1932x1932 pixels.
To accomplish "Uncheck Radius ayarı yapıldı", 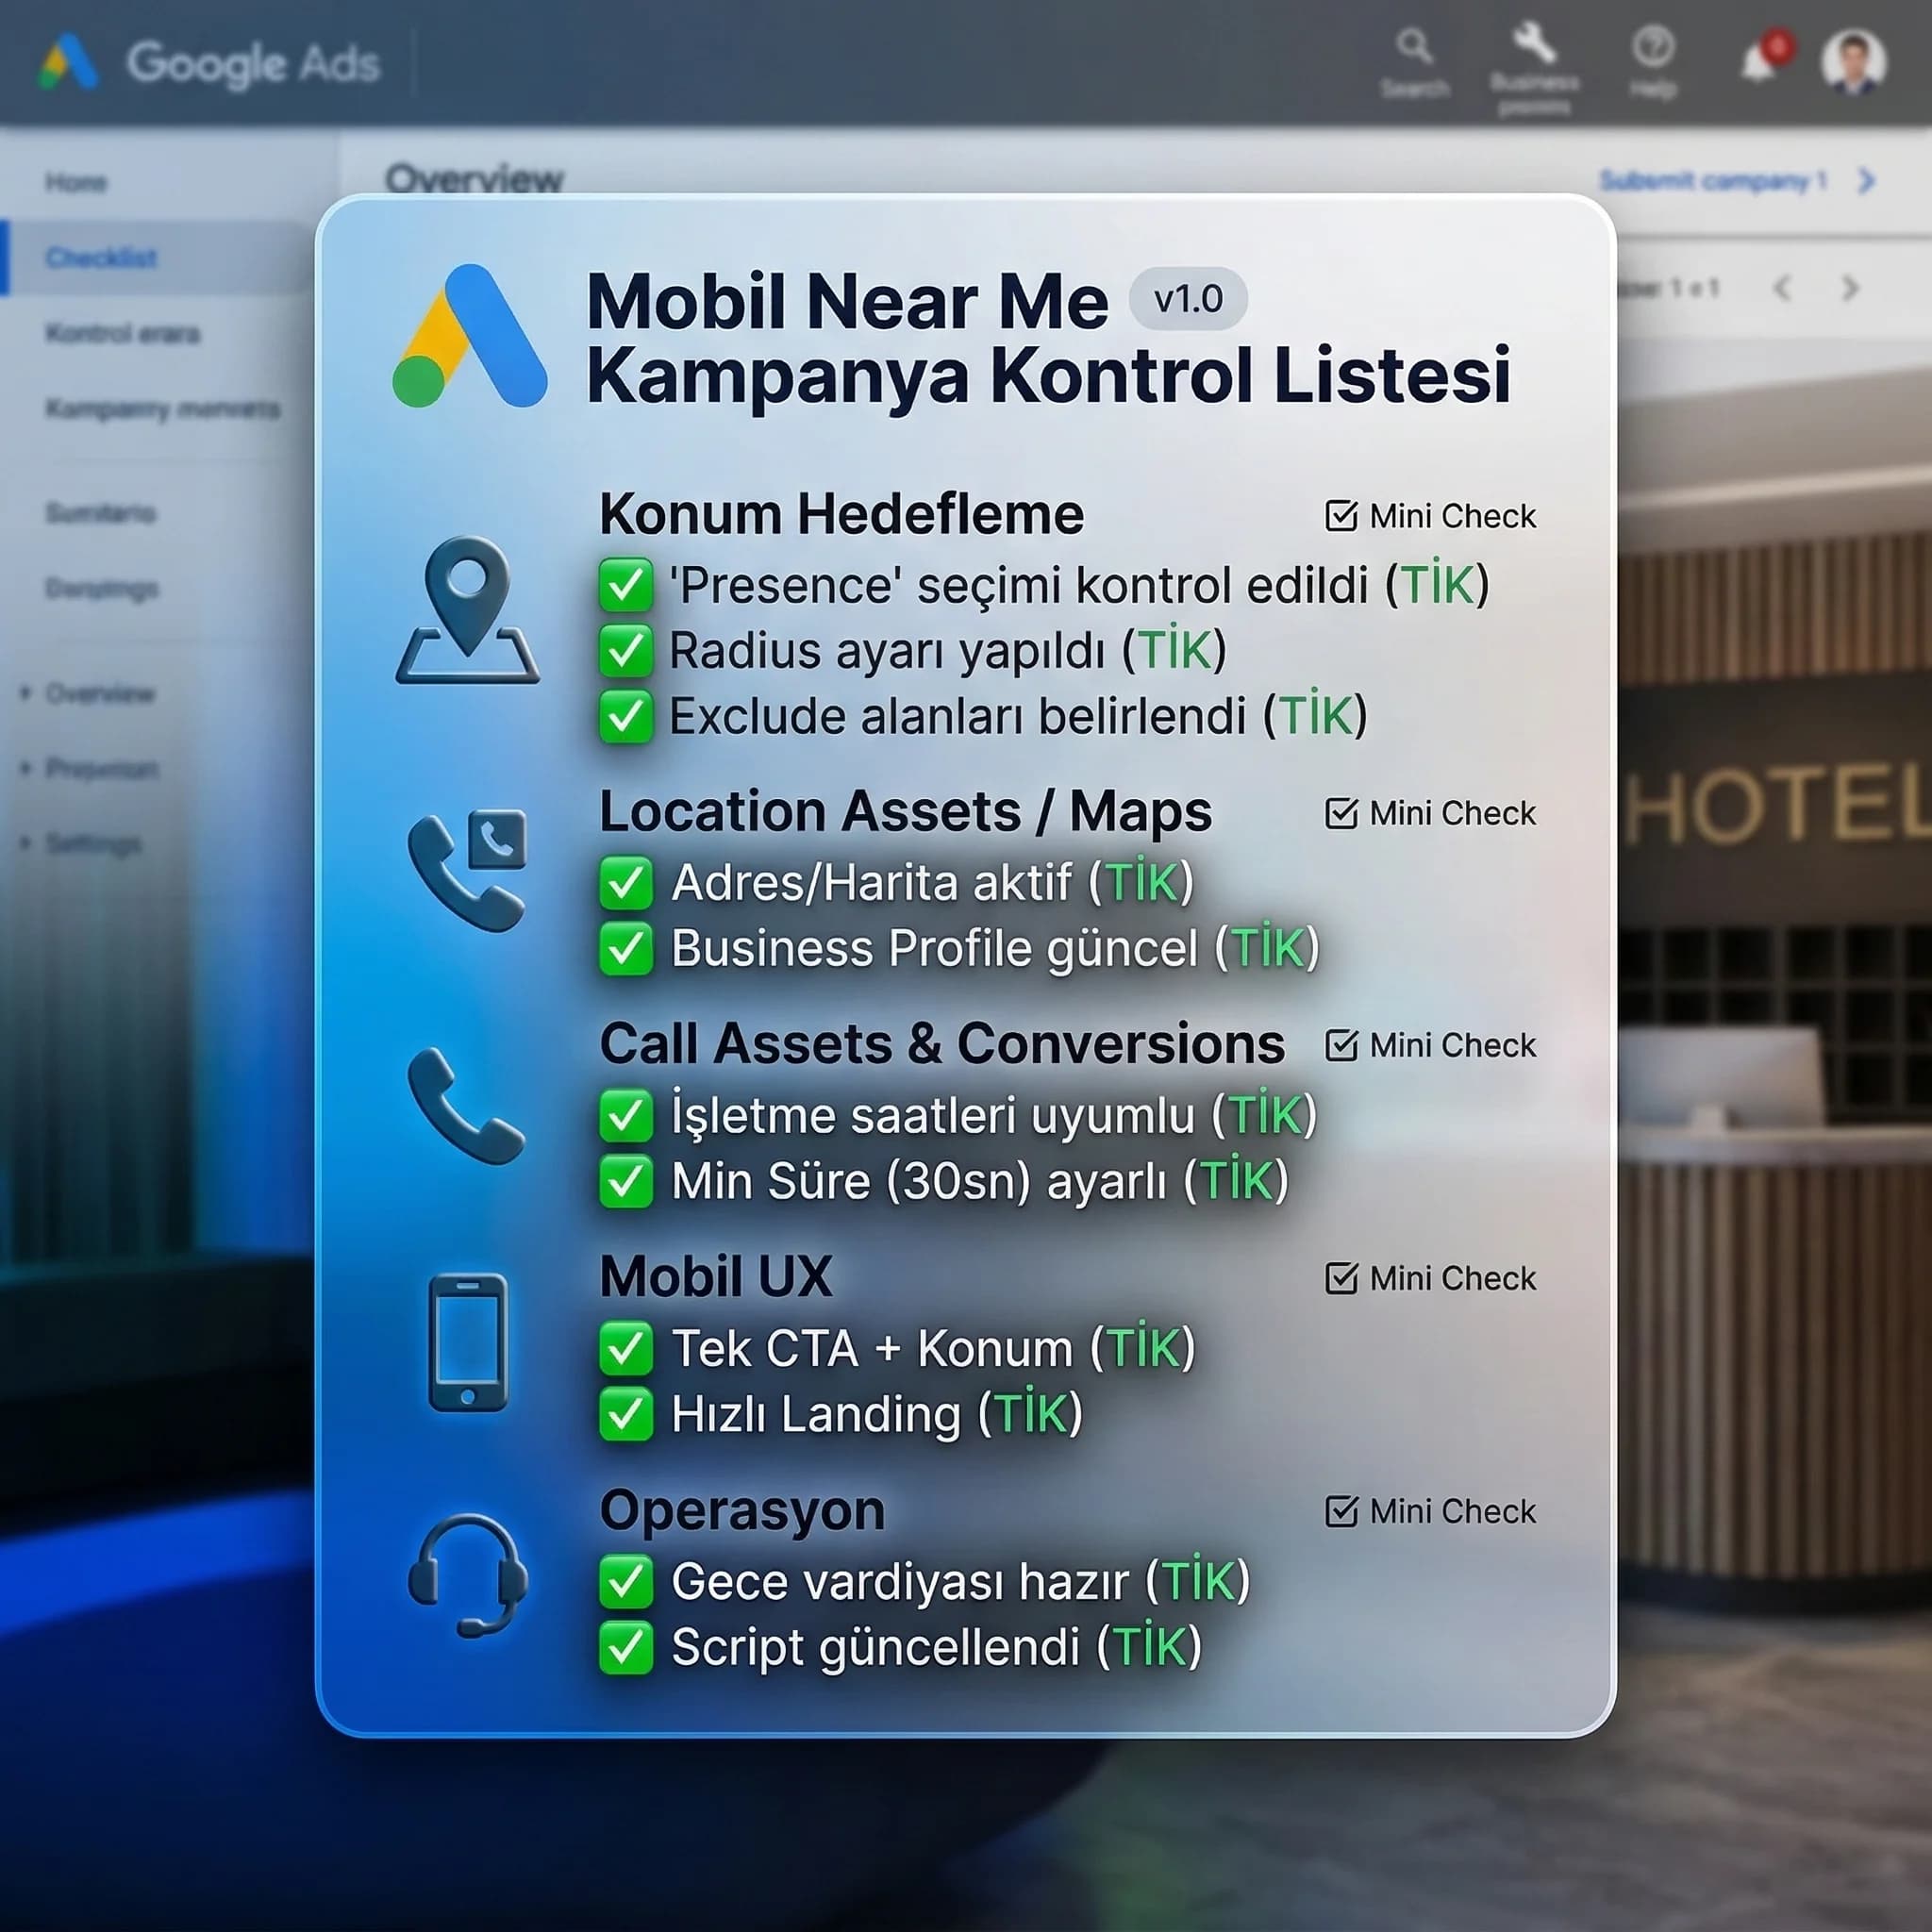I will click(625, 650).
